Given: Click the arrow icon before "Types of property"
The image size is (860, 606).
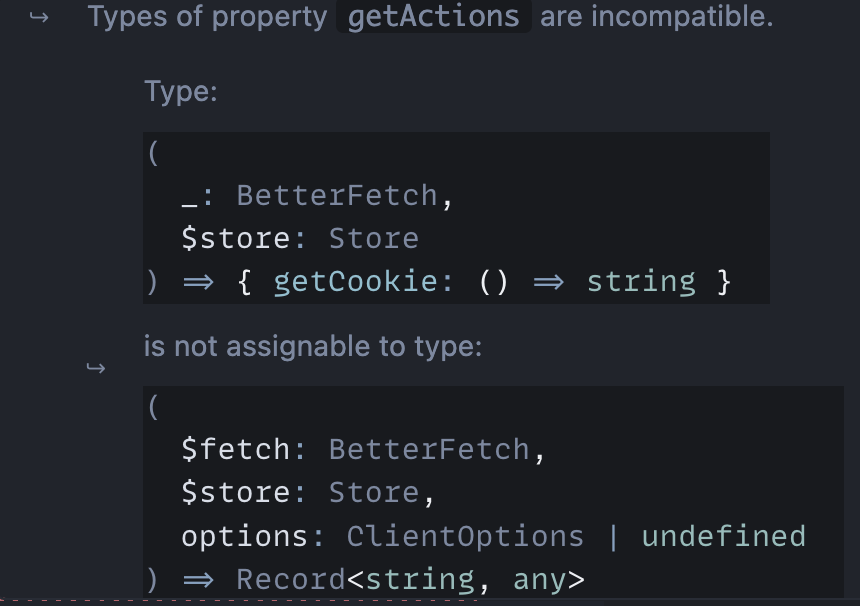Looking at the screenshot, I should [x=39, y=18].
